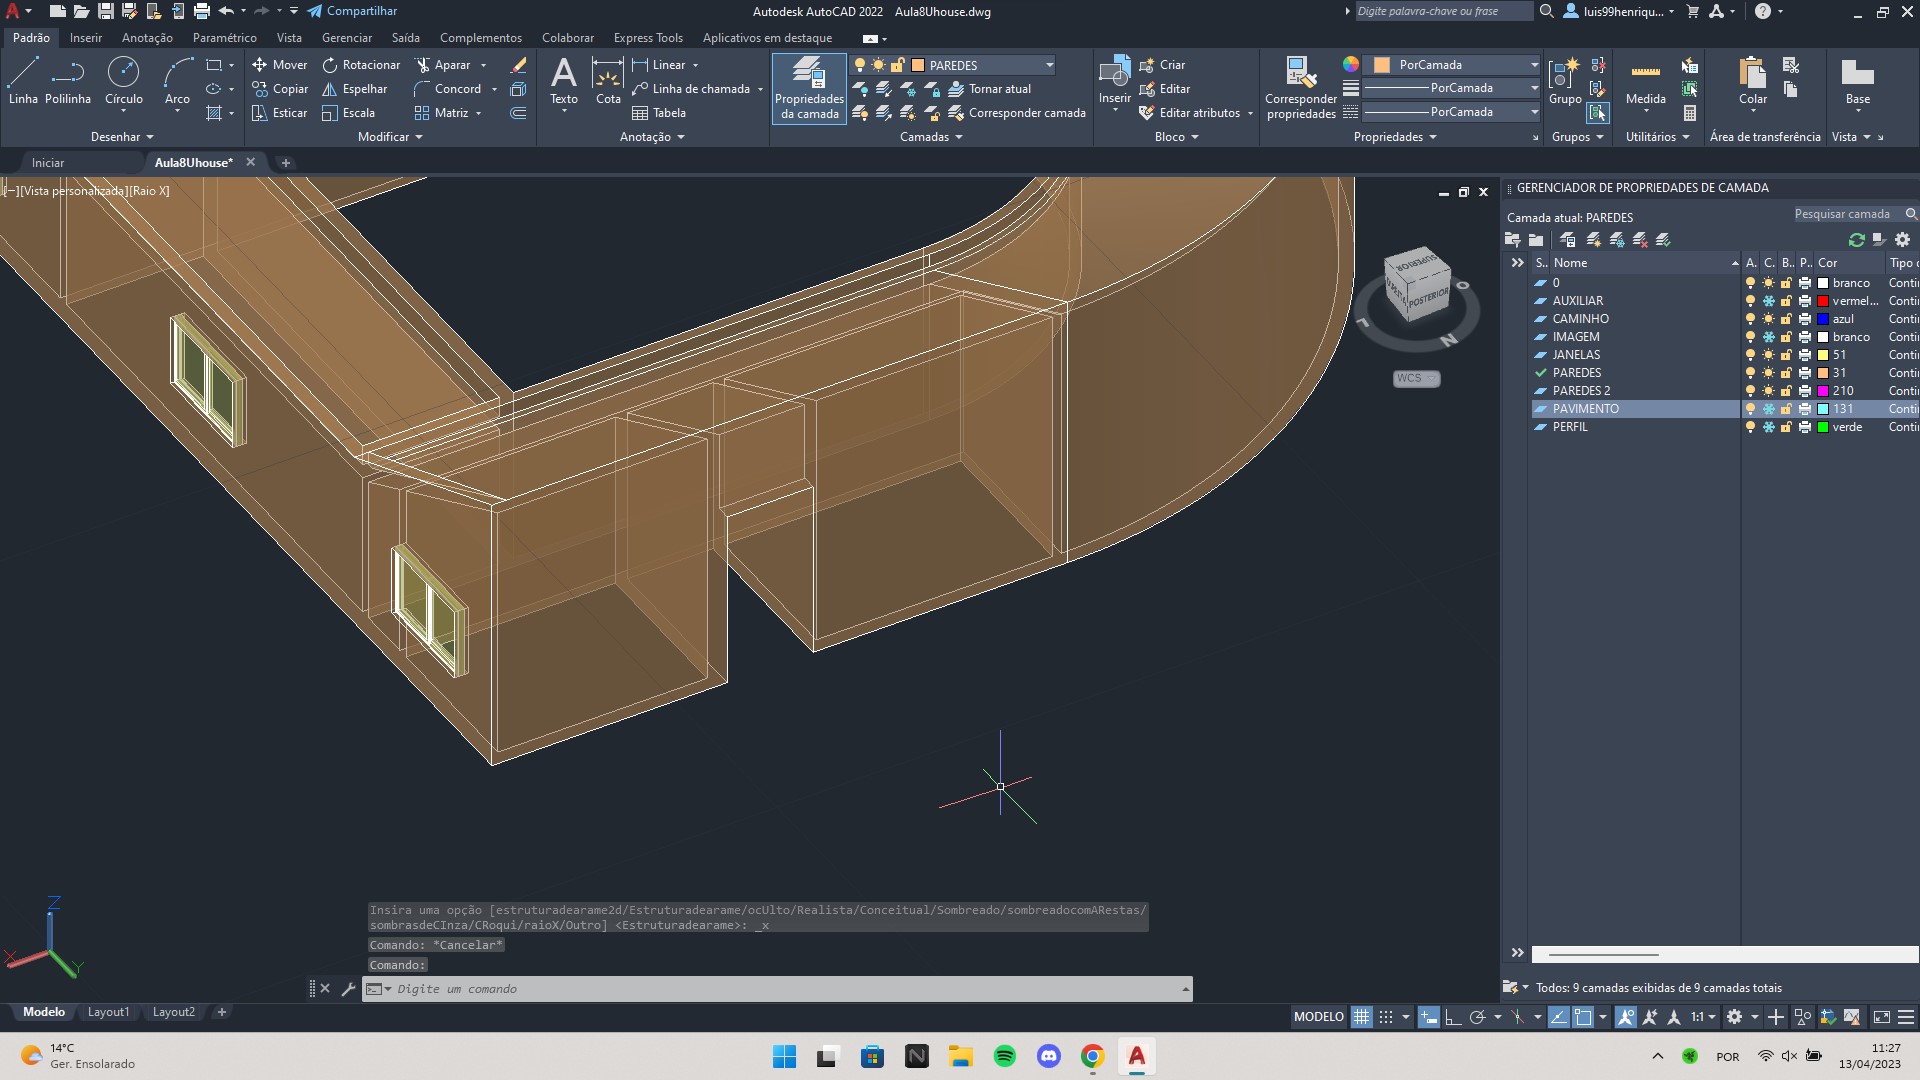Viewport: 1920px width, 1080px height.
Task: Open the PAREDES layer dropdown in ribbon
Action: tap(1049, 65)
